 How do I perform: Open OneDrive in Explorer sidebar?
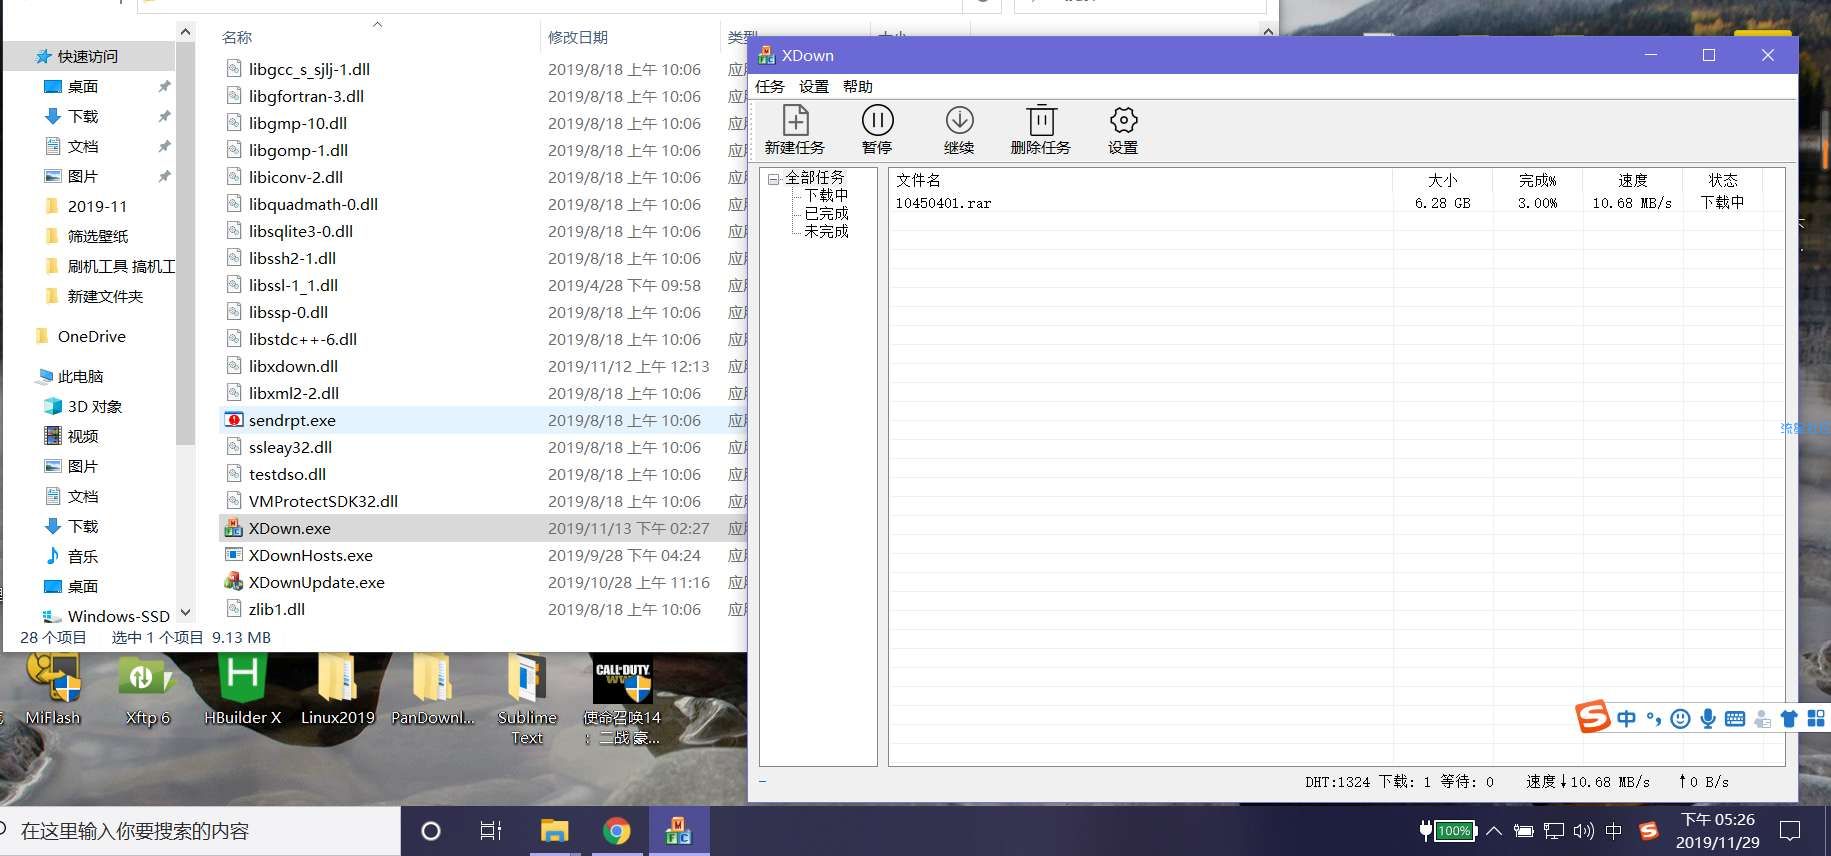[x=92, y=336]
